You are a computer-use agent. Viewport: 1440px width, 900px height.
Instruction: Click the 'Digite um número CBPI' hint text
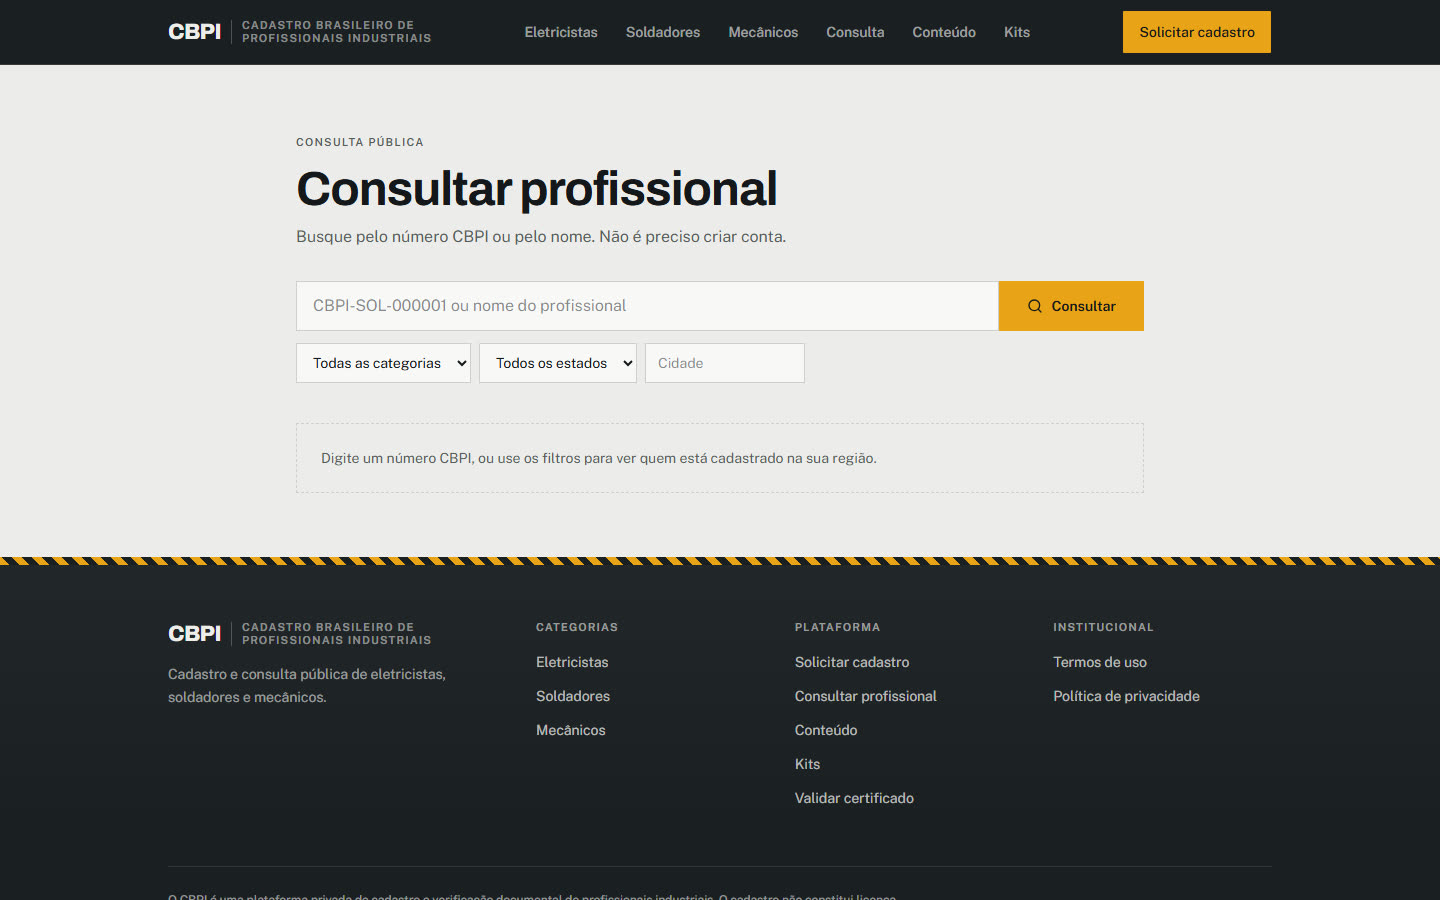599,458
